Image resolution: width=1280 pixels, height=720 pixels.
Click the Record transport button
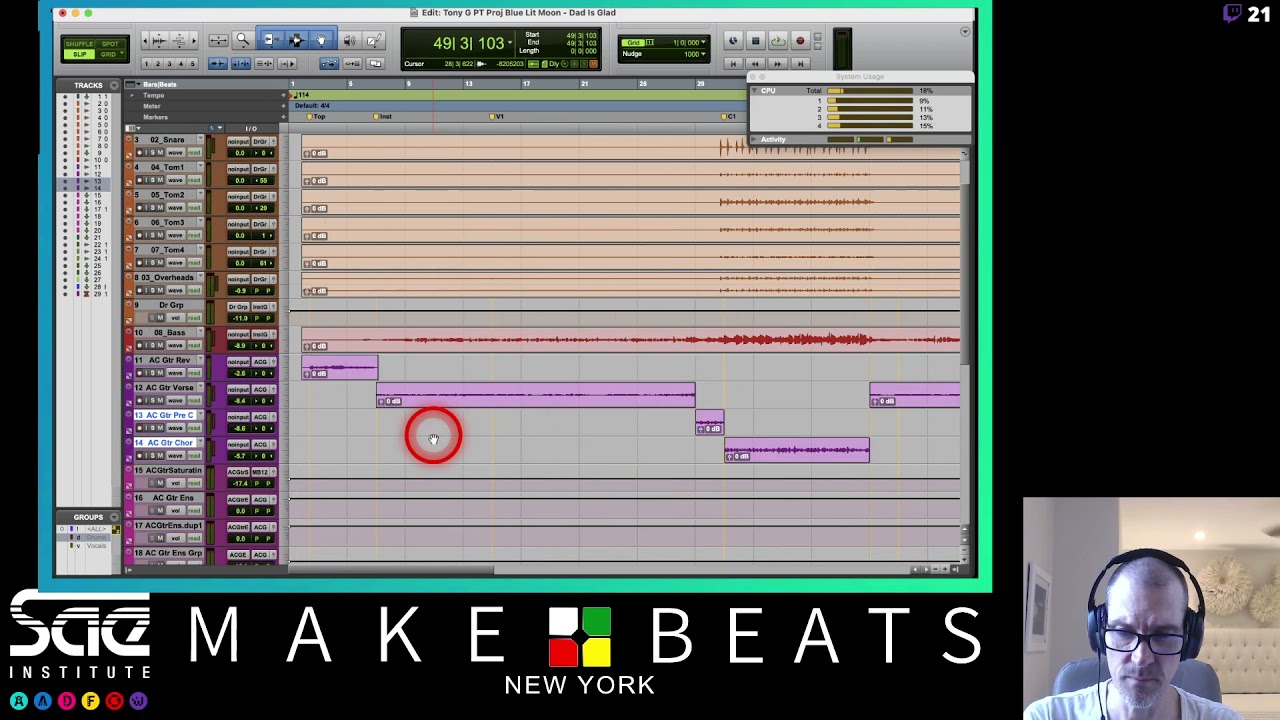pyautogui.click(x=800, y=41)
